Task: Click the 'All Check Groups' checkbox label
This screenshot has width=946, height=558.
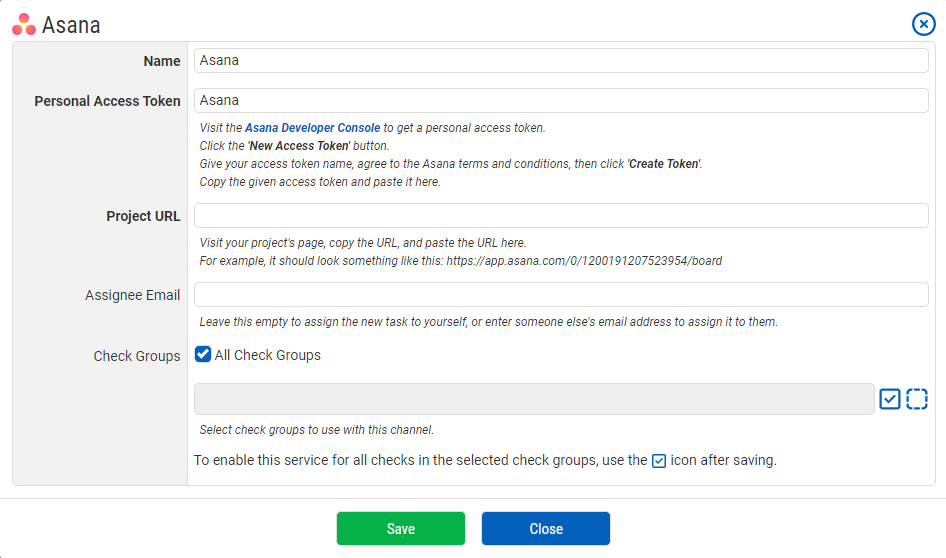Action: 267,355
